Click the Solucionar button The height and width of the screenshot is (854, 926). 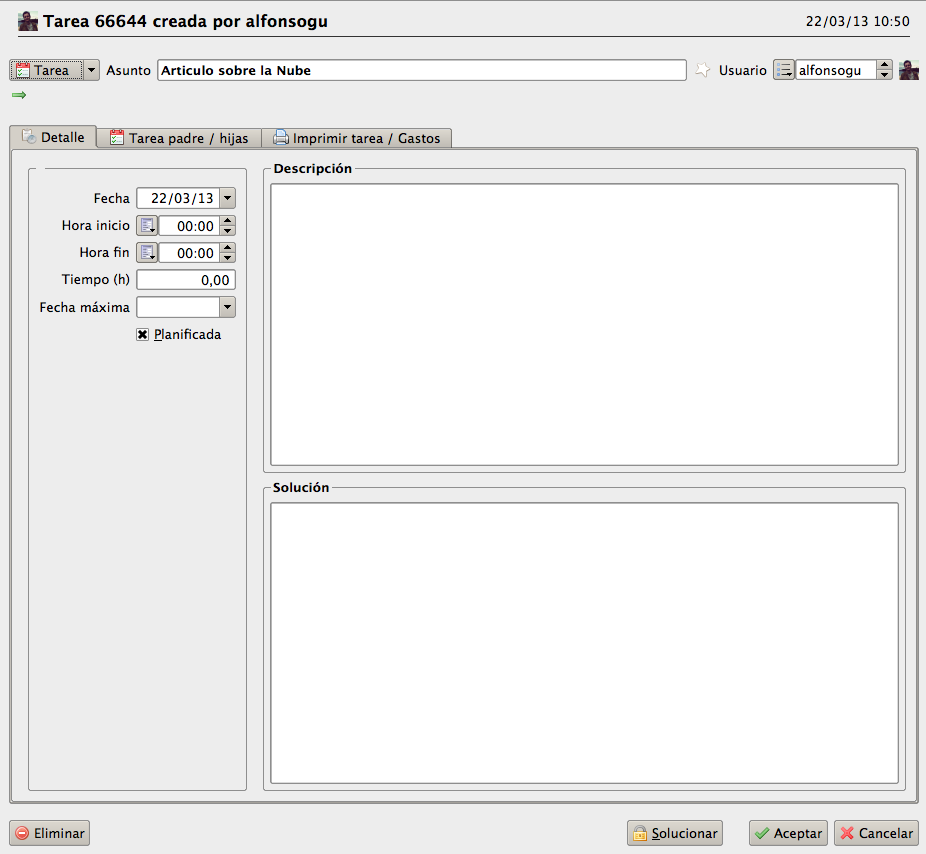point(675,833)
